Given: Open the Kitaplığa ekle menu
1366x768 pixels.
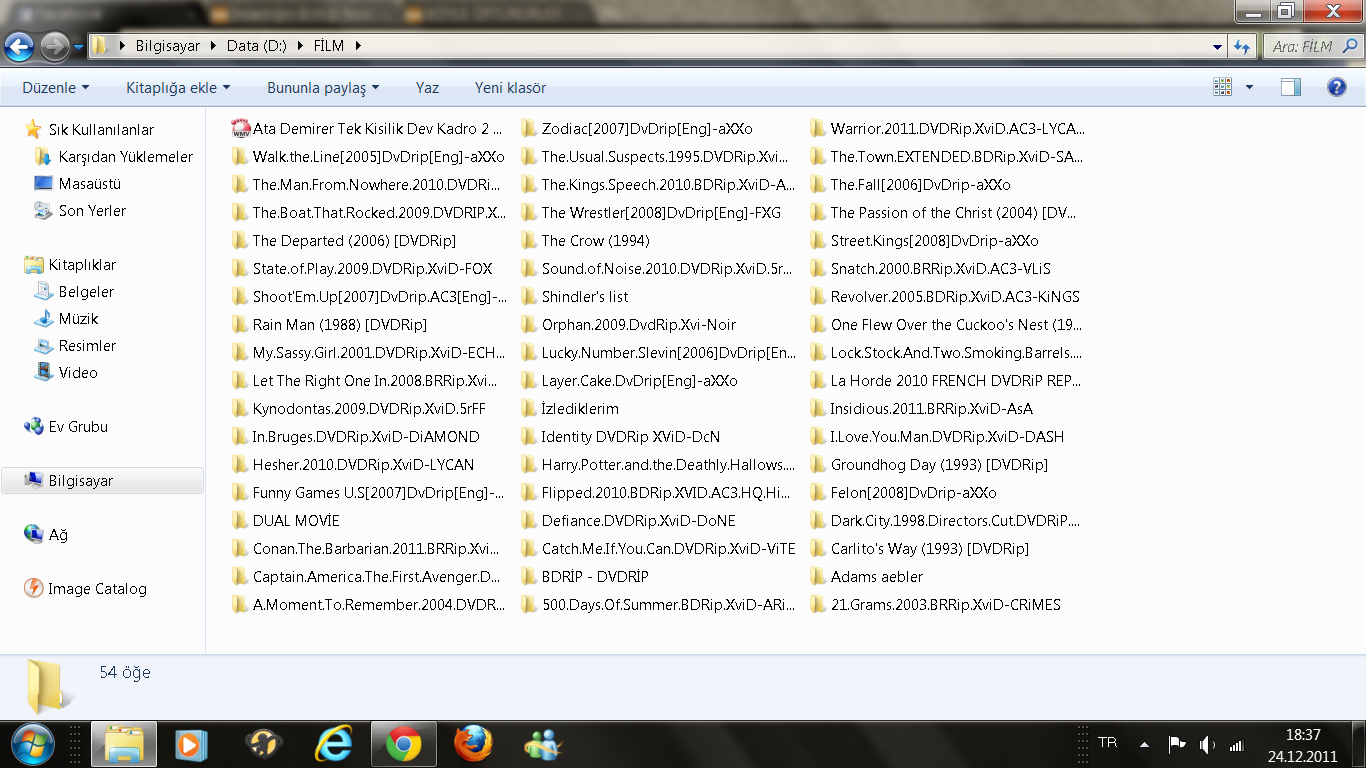Looking at the screenshot, I should point(178,88).
